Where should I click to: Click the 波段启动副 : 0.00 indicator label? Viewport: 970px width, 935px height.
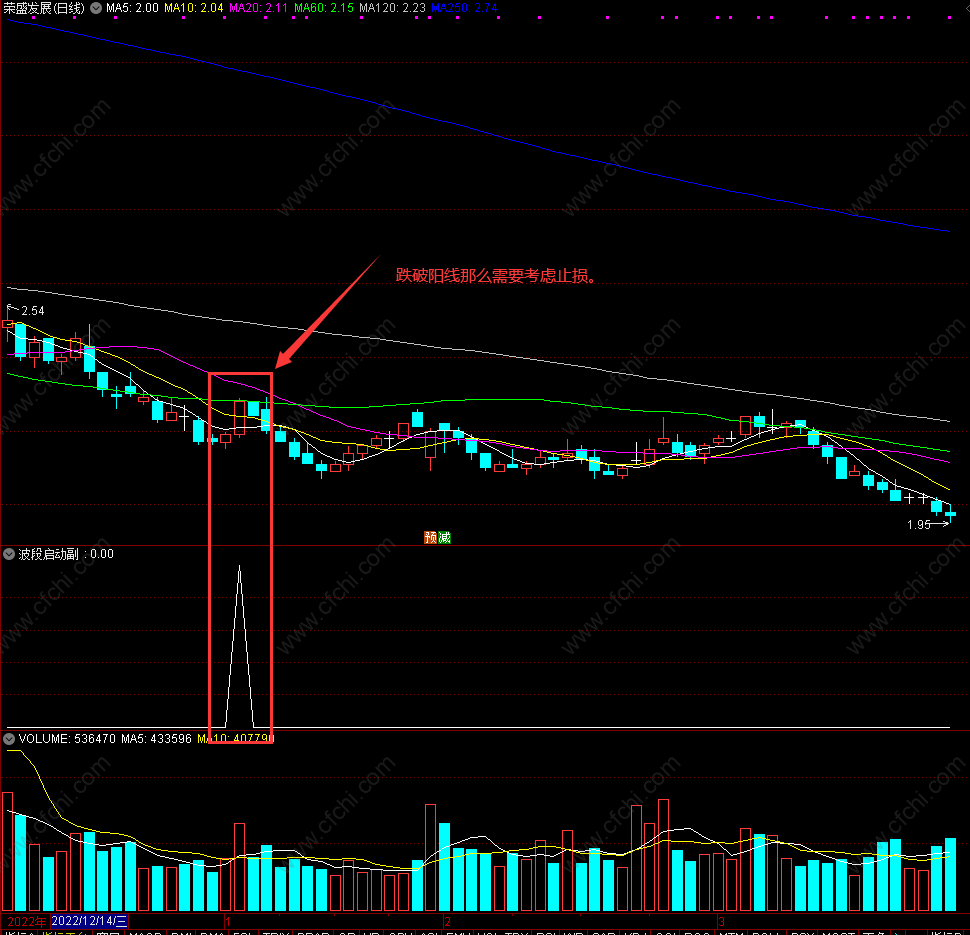(x=66, y=554)
